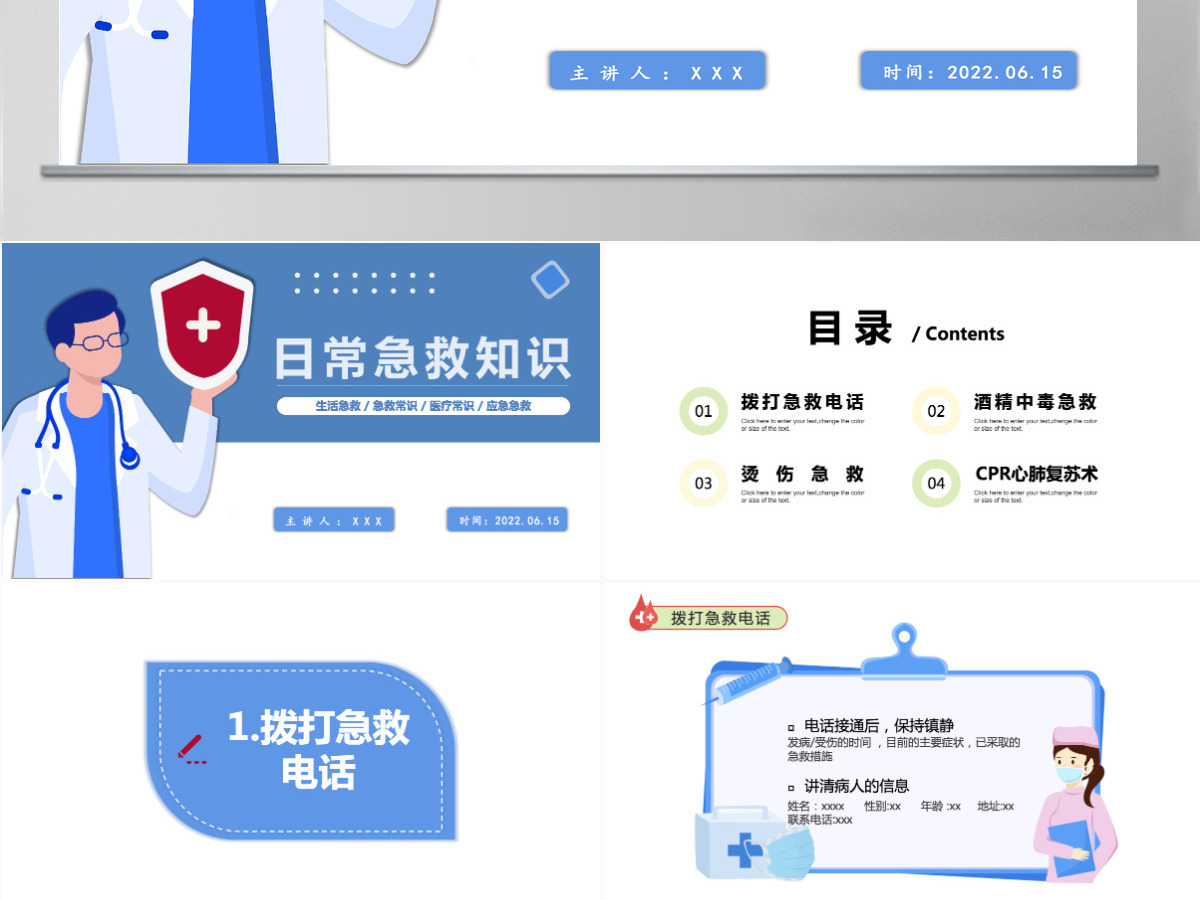Click the red blood drop icon
1200x900 pixels.
coord(642,612)
